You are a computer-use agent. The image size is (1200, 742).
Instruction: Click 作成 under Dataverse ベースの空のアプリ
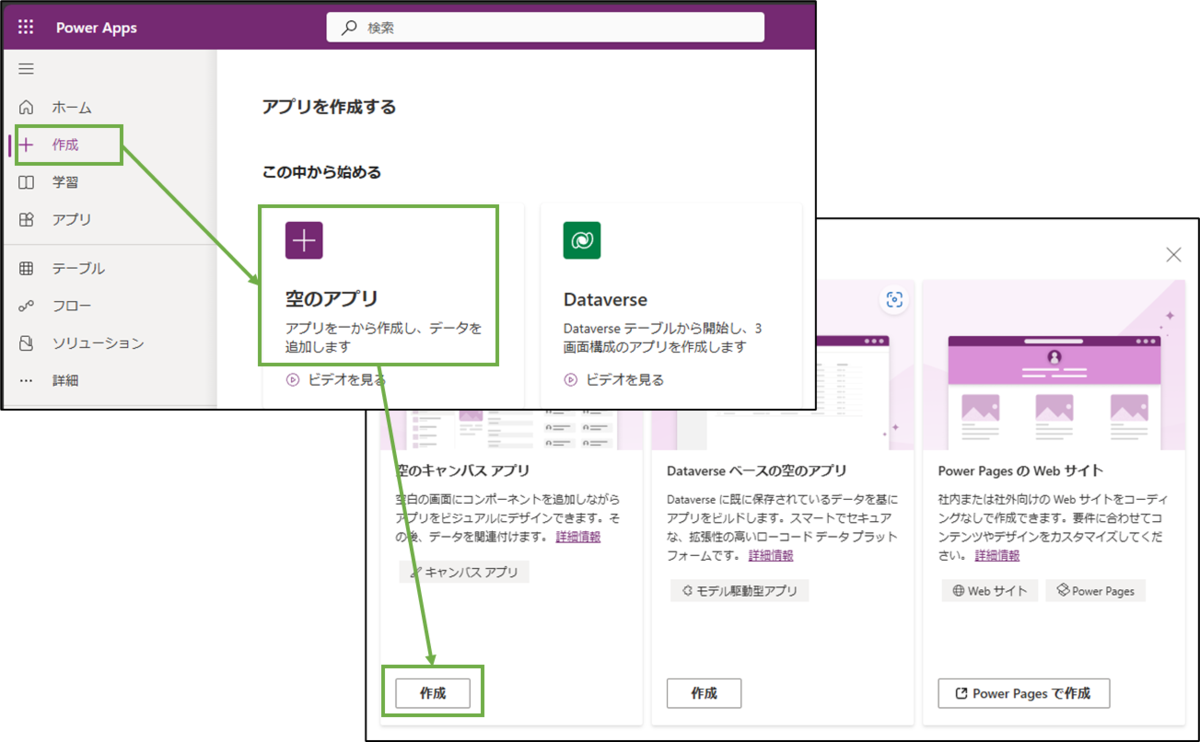[x=704, y=693]
